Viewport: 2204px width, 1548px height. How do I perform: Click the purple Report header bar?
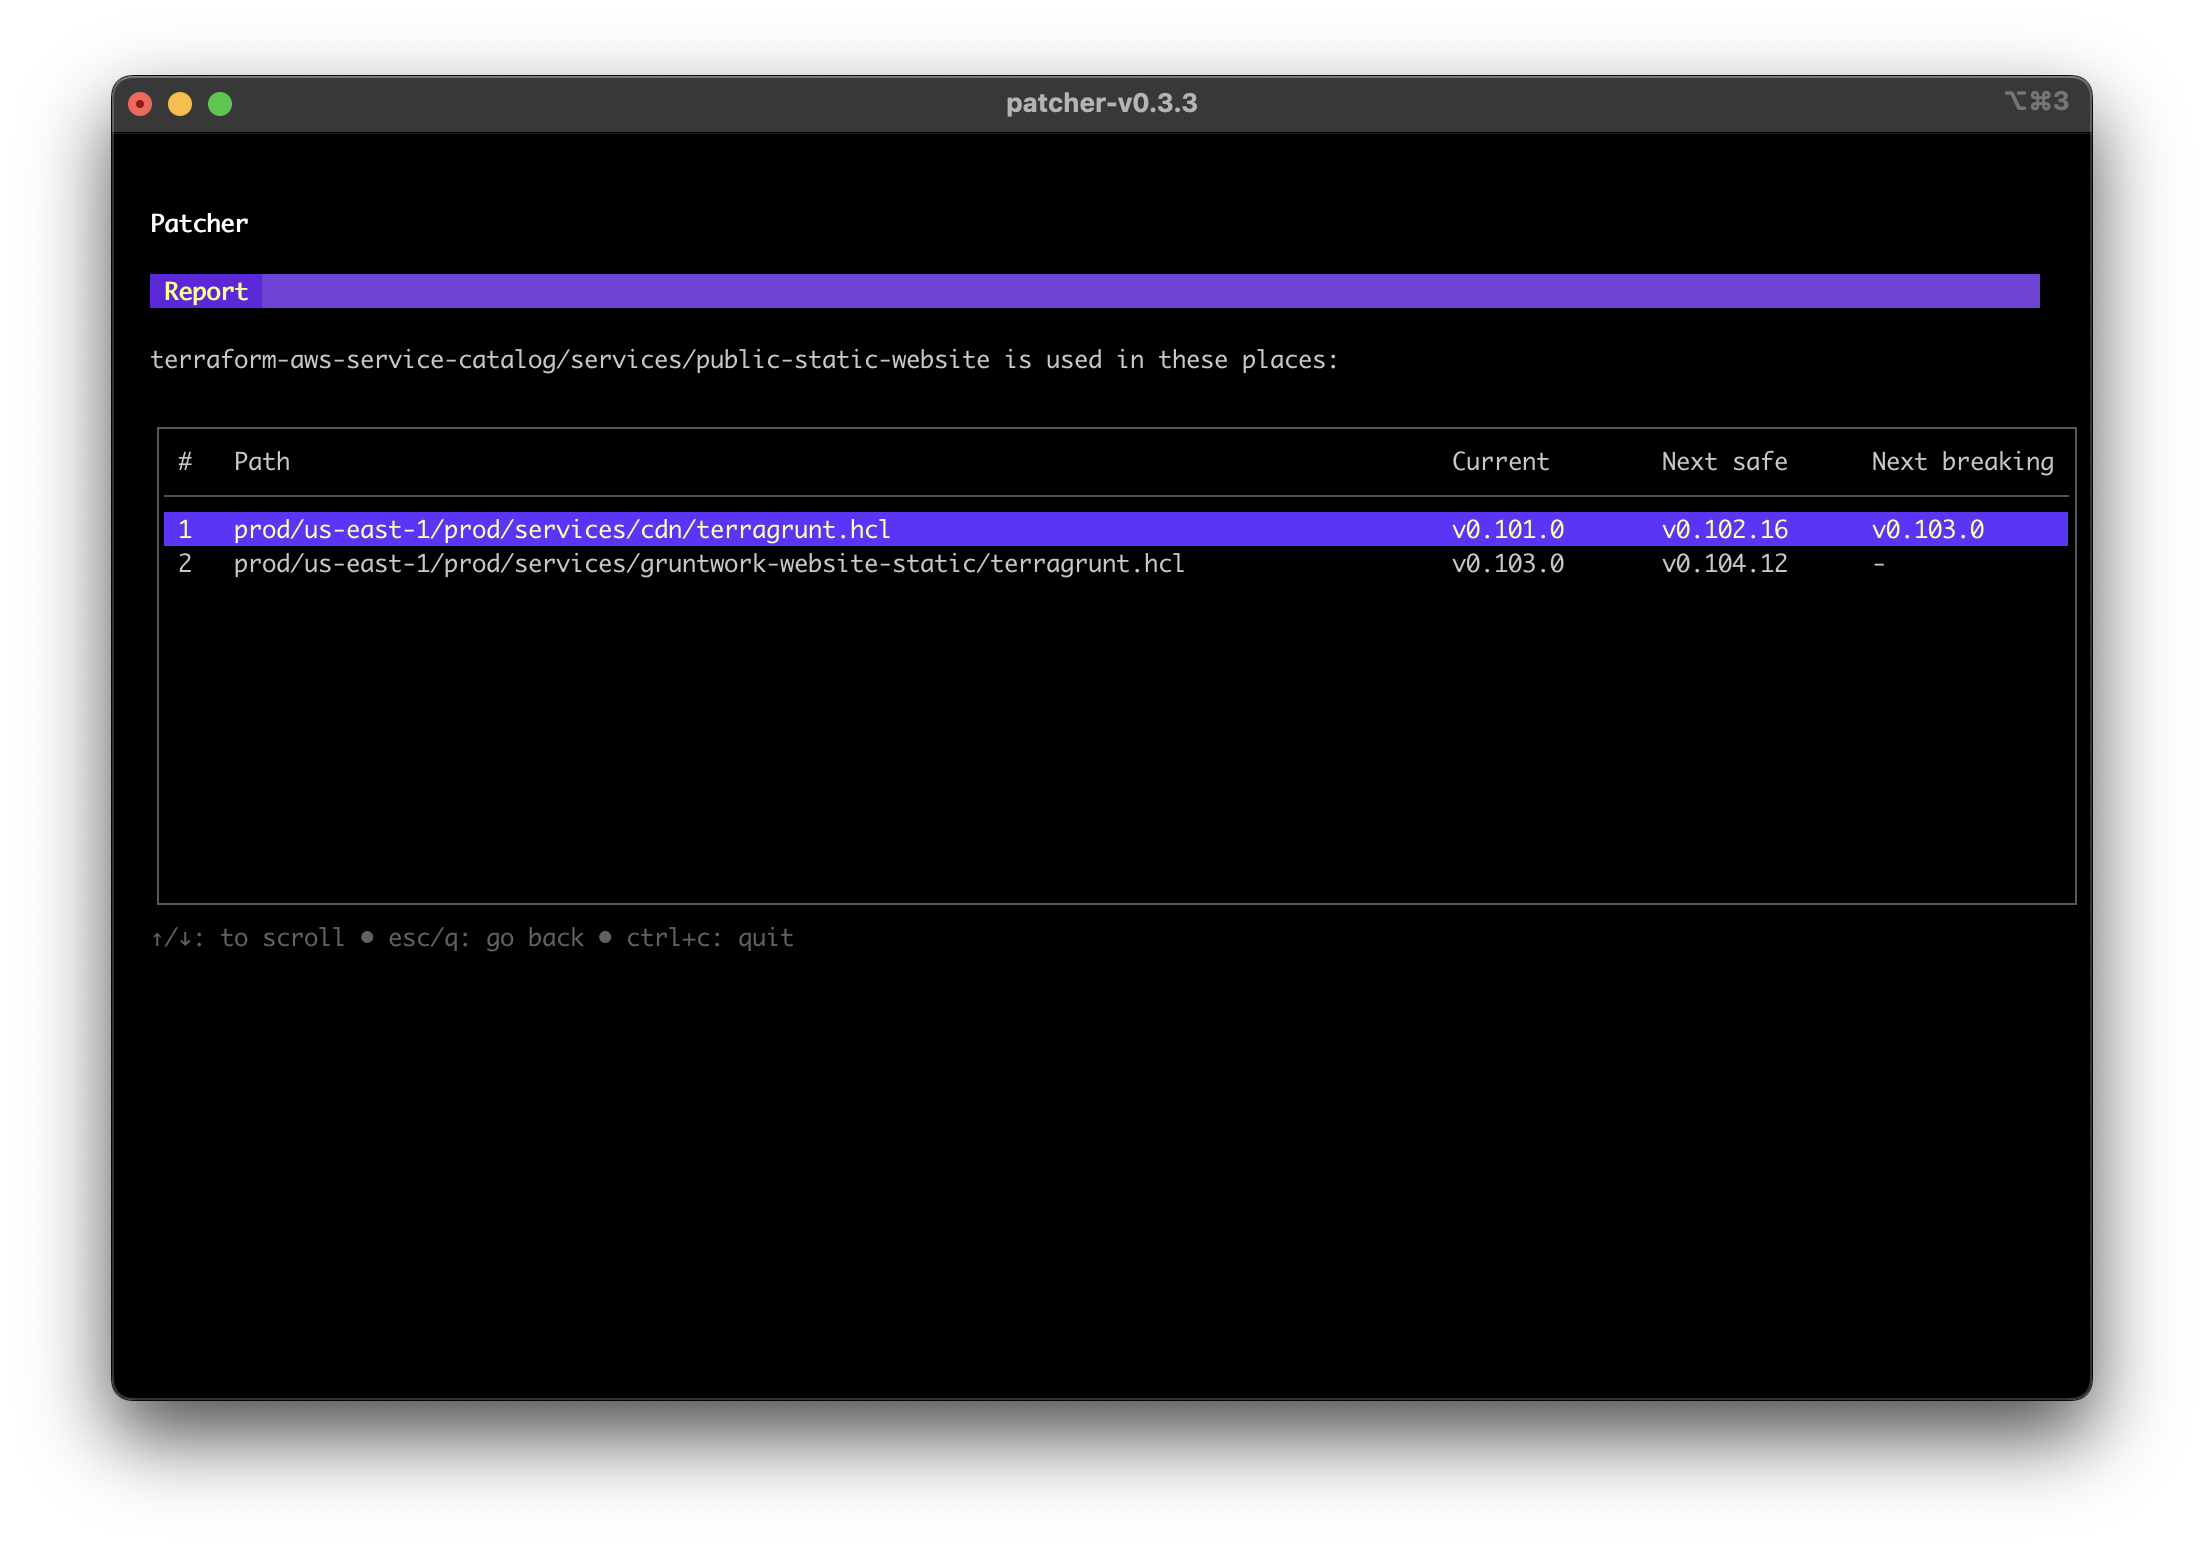(x=1100, y=291)
